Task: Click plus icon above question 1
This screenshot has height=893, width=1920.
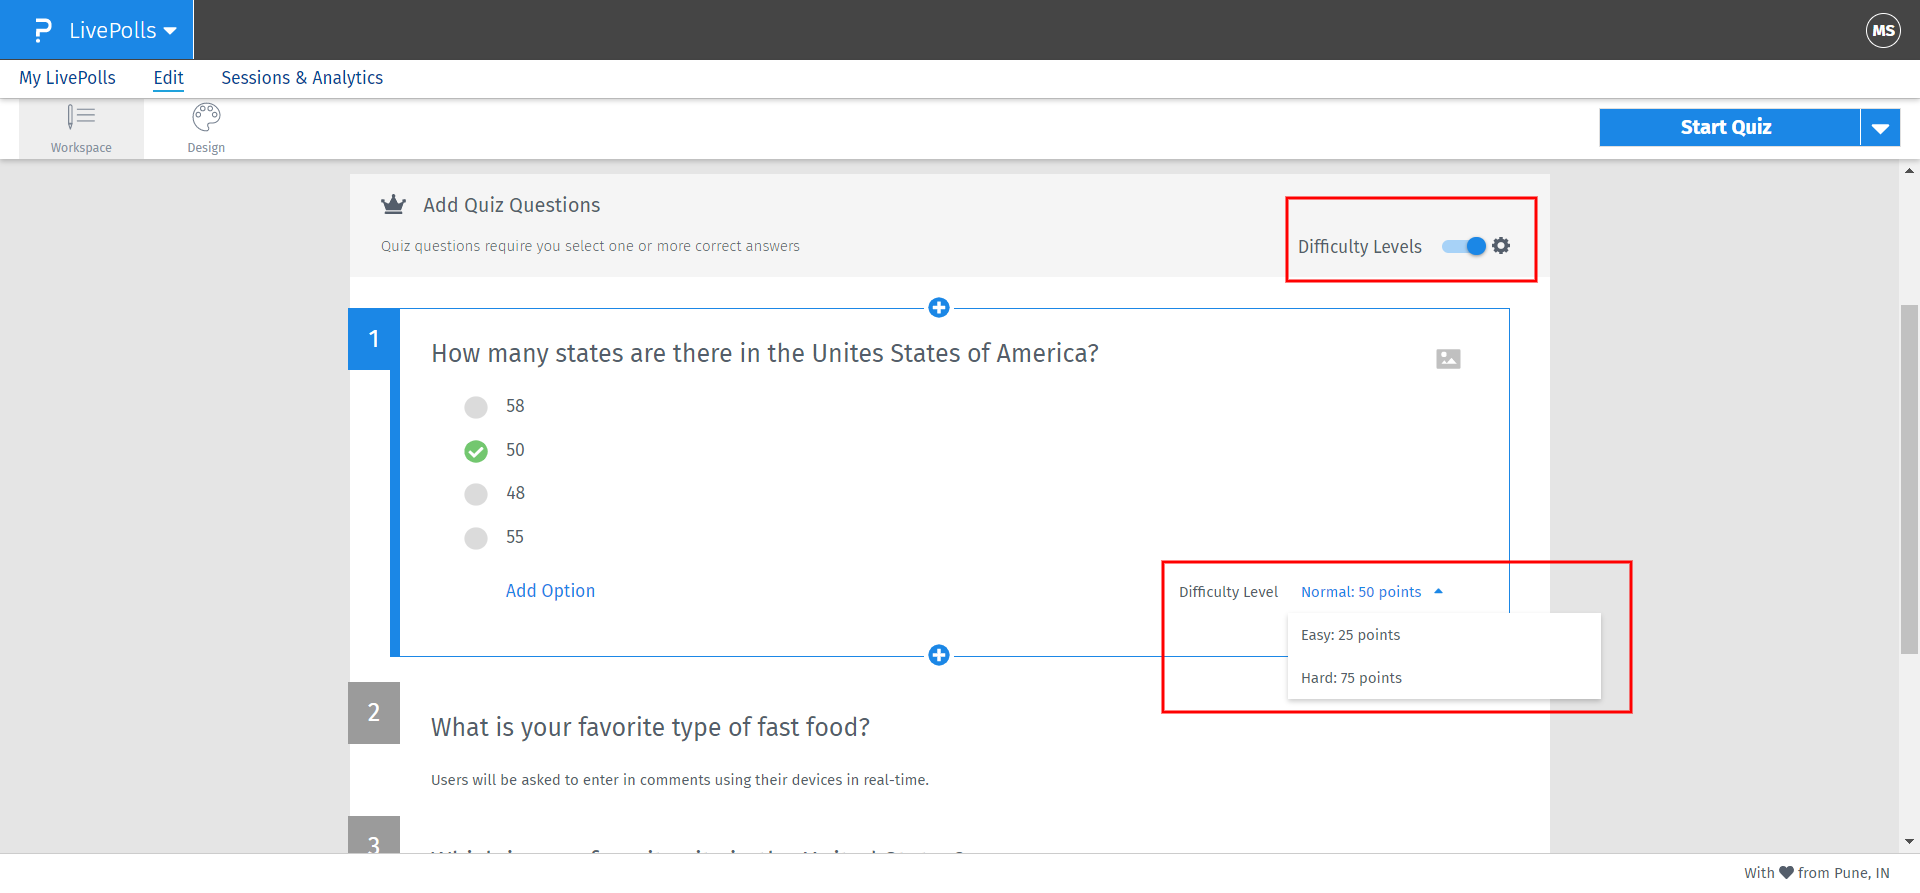Action: (938, 308)
